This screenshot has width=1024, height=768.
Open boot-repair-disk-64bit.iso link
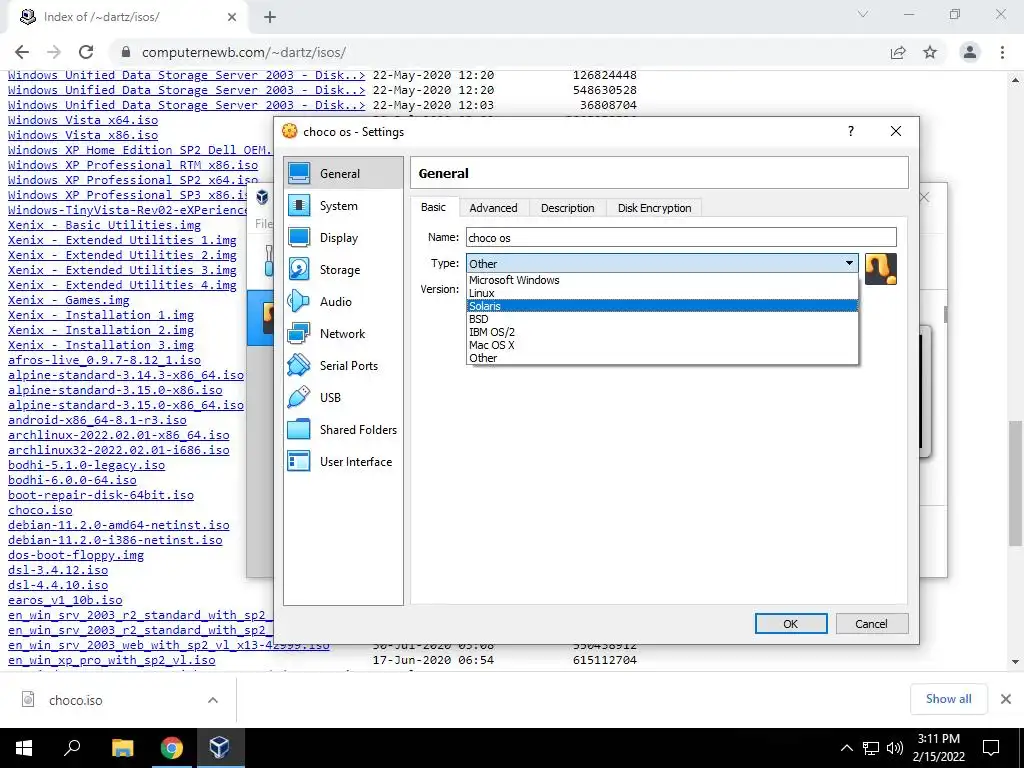pos(101,495)
